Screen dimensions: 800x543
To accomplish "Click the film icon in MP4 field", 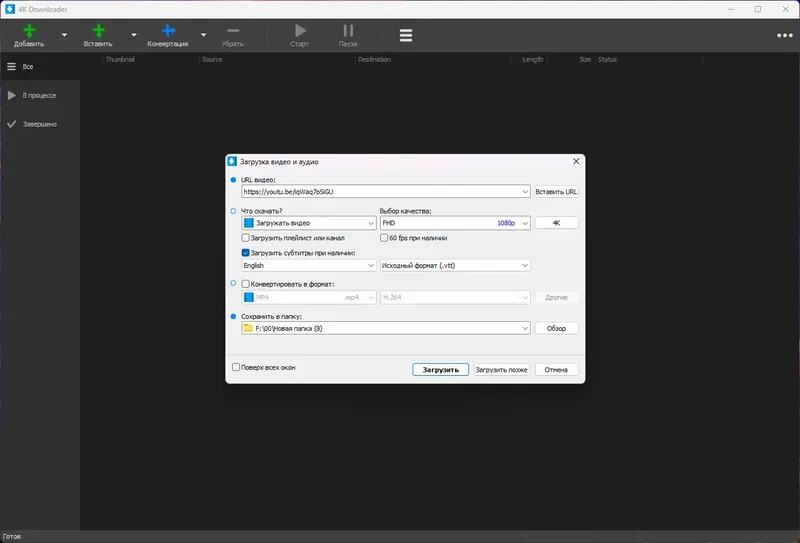I will click(248, 297).
